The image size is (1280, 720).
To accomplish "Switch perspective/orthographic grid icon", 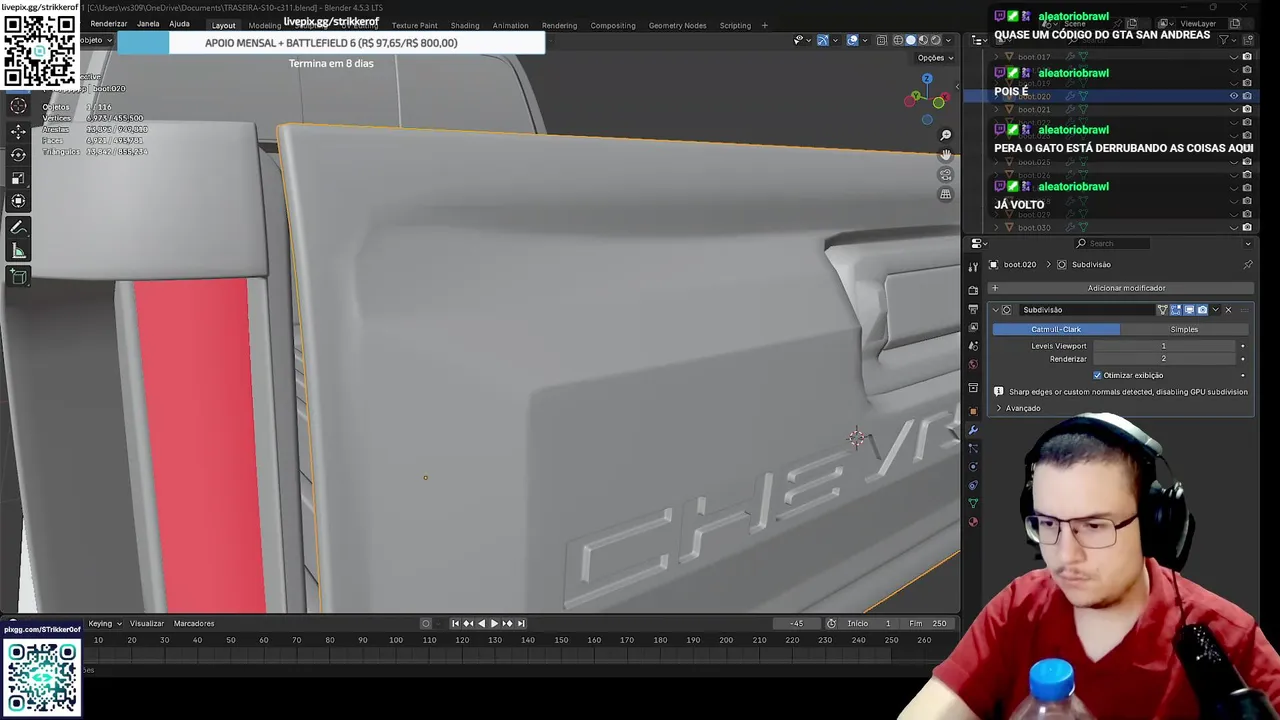I will click(x=945, y=194).
